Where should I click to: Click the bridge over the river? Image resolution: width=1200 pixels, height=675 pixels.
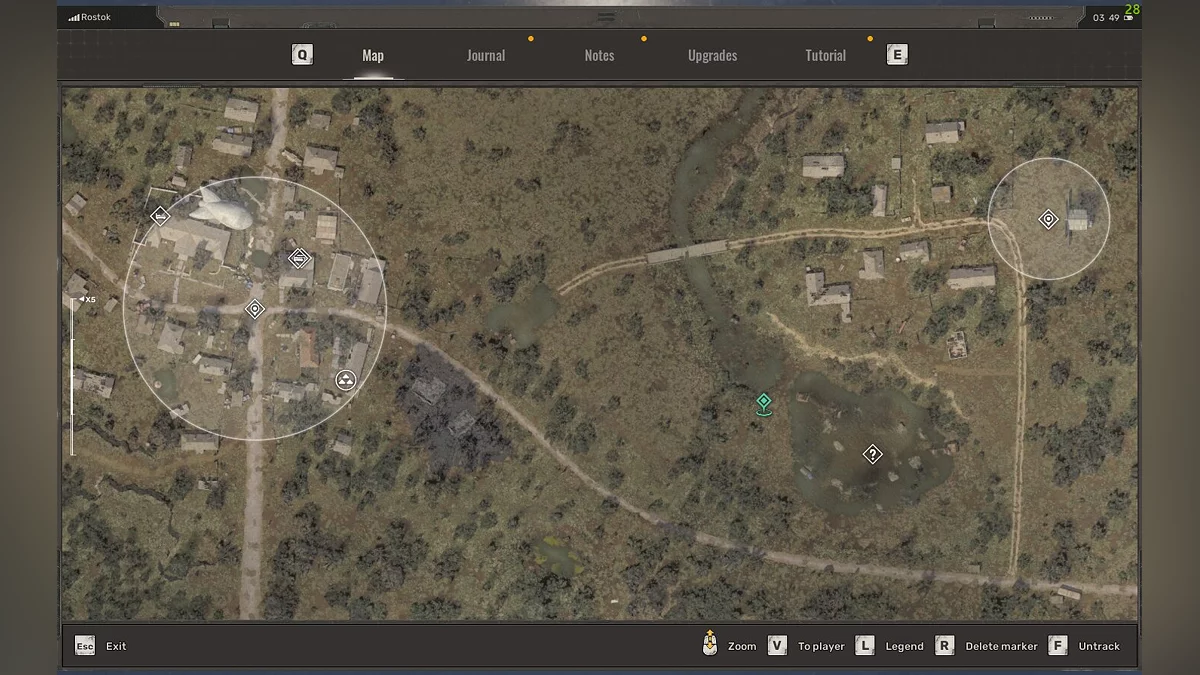[x=689, y=252]
